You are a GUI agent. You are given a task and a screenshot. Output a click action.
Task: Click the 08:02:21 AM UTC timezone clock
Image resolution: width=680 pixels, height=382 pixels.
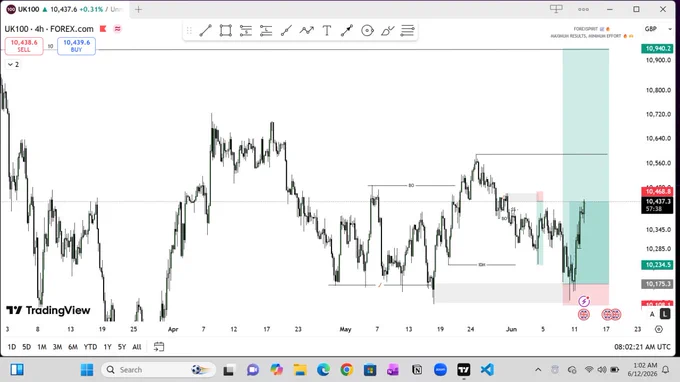click(642, 347)
